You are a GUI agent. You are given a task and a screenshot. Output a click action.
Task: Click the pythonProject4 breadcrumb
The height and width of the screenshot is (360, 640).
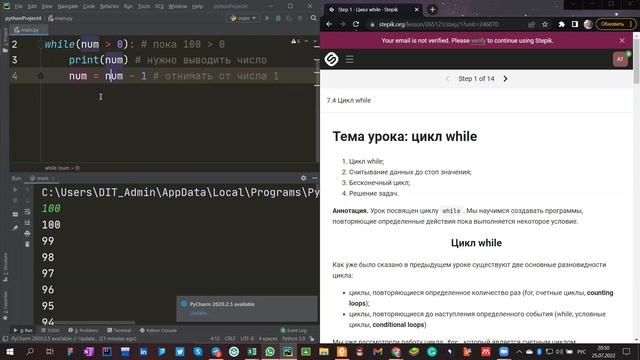click(x=23, y=18)
